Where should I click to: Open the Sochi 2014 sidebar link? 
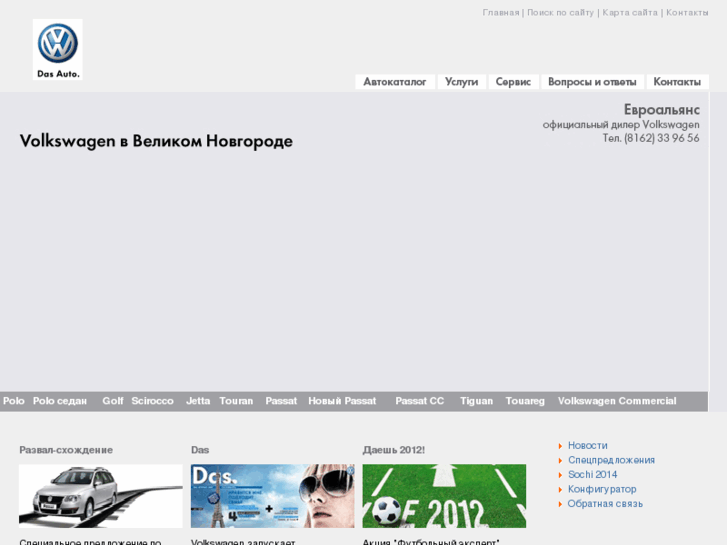tap(593, 474)
